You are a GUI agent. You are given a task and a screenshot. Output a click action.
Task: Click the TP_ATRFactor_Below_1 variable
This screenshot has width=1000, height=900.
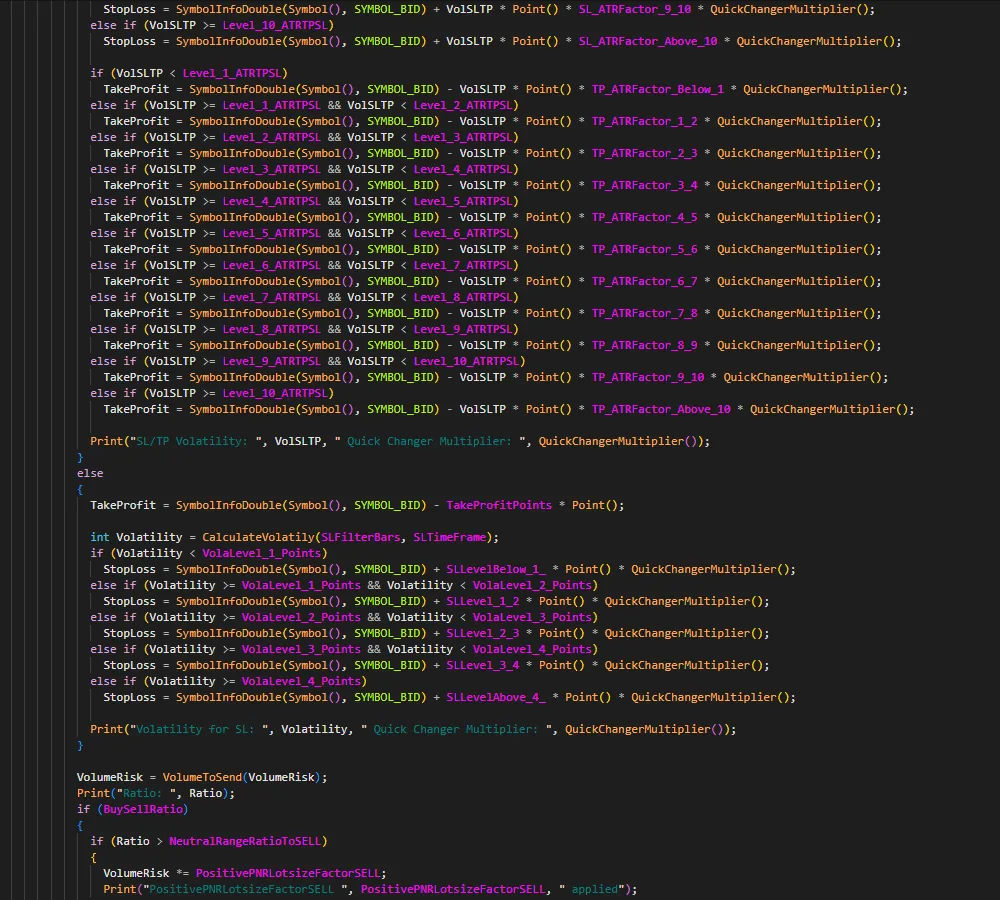click(x=657, y=89)
